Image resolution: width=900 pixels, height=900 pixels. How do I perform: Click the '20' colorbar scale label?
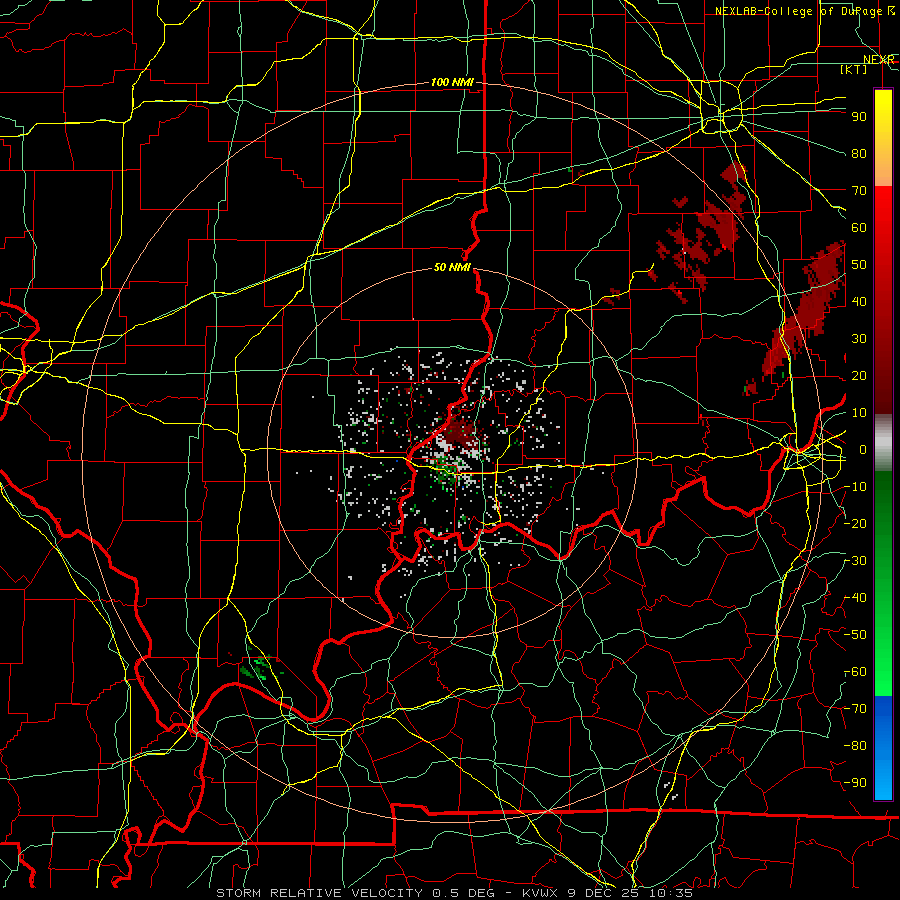(859, 376)
